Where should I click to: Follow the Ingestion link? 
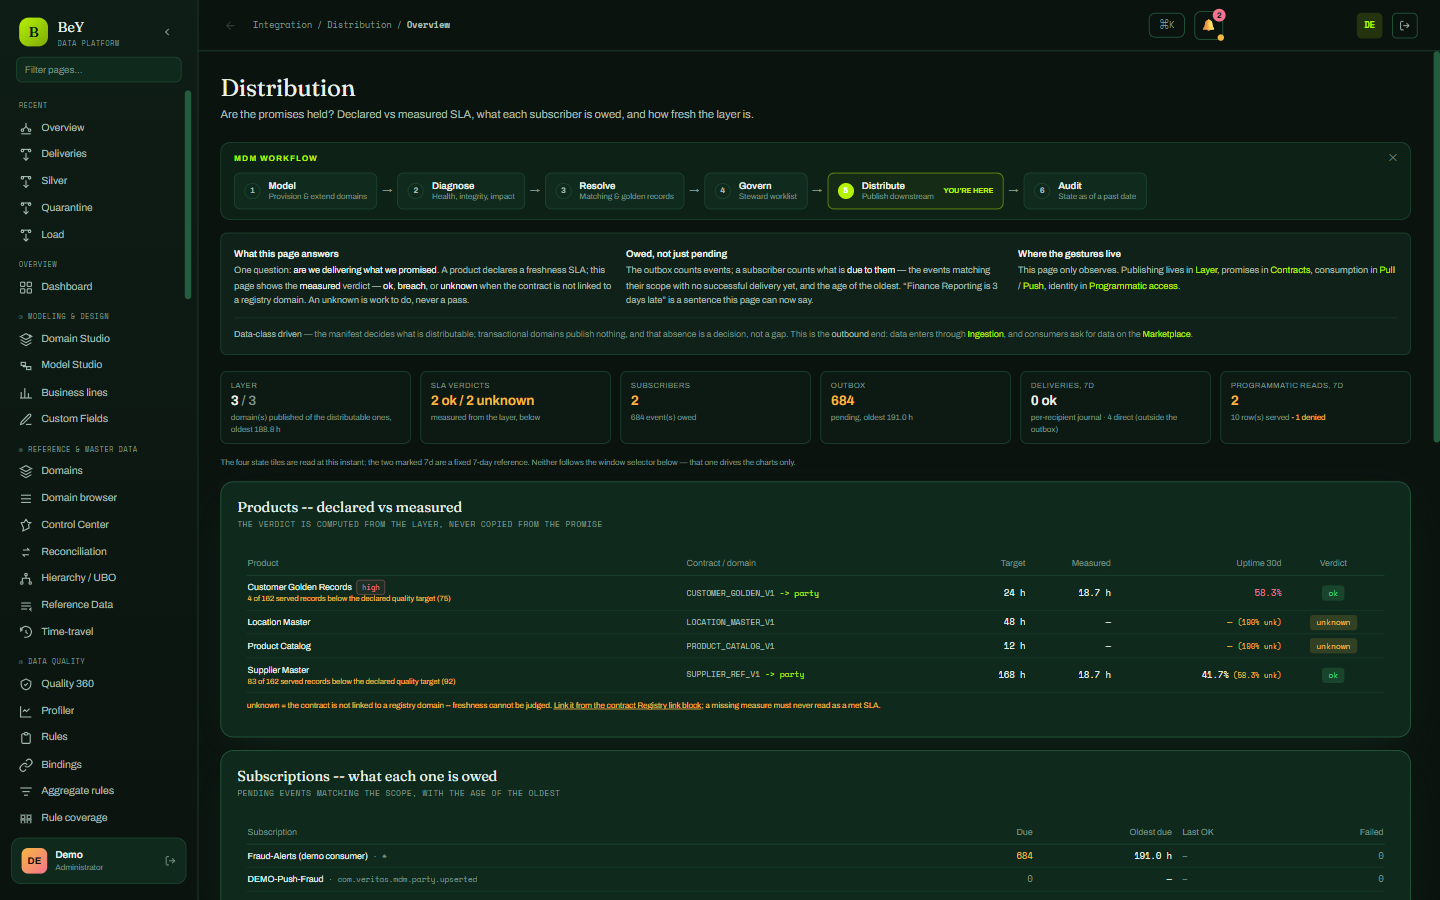point(985,334)
